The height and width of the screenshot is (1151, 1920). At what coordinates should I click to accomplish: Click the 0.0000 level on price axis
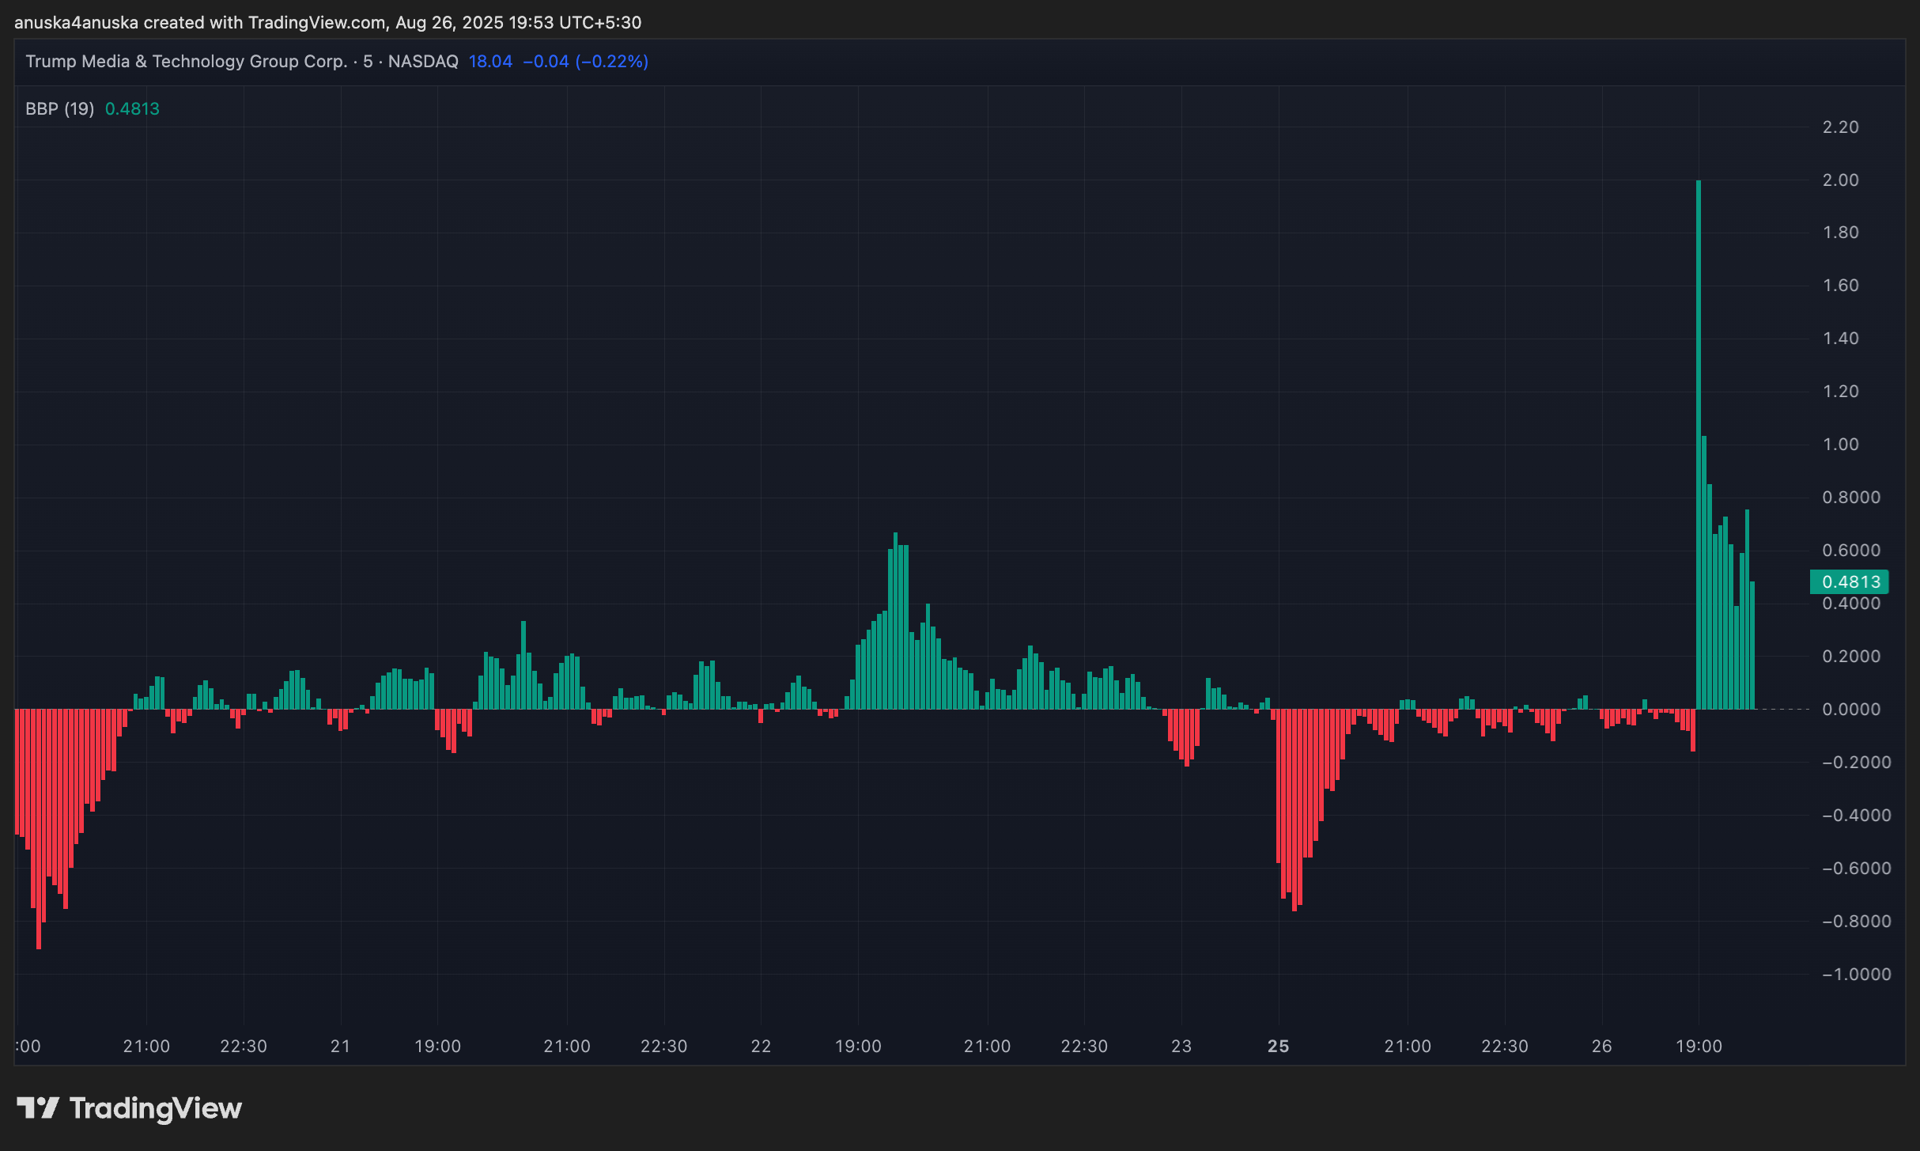click(1851, 709)
